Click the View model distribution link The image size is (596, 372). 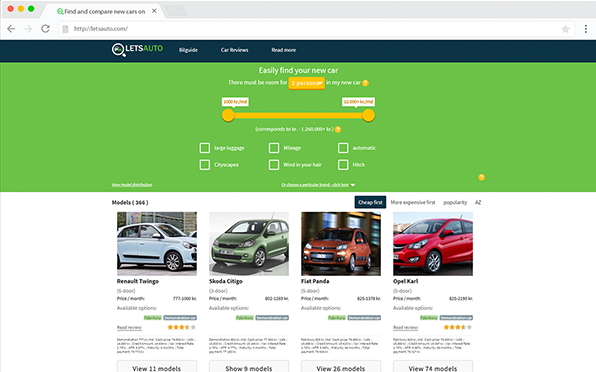(x=132, y=185)
